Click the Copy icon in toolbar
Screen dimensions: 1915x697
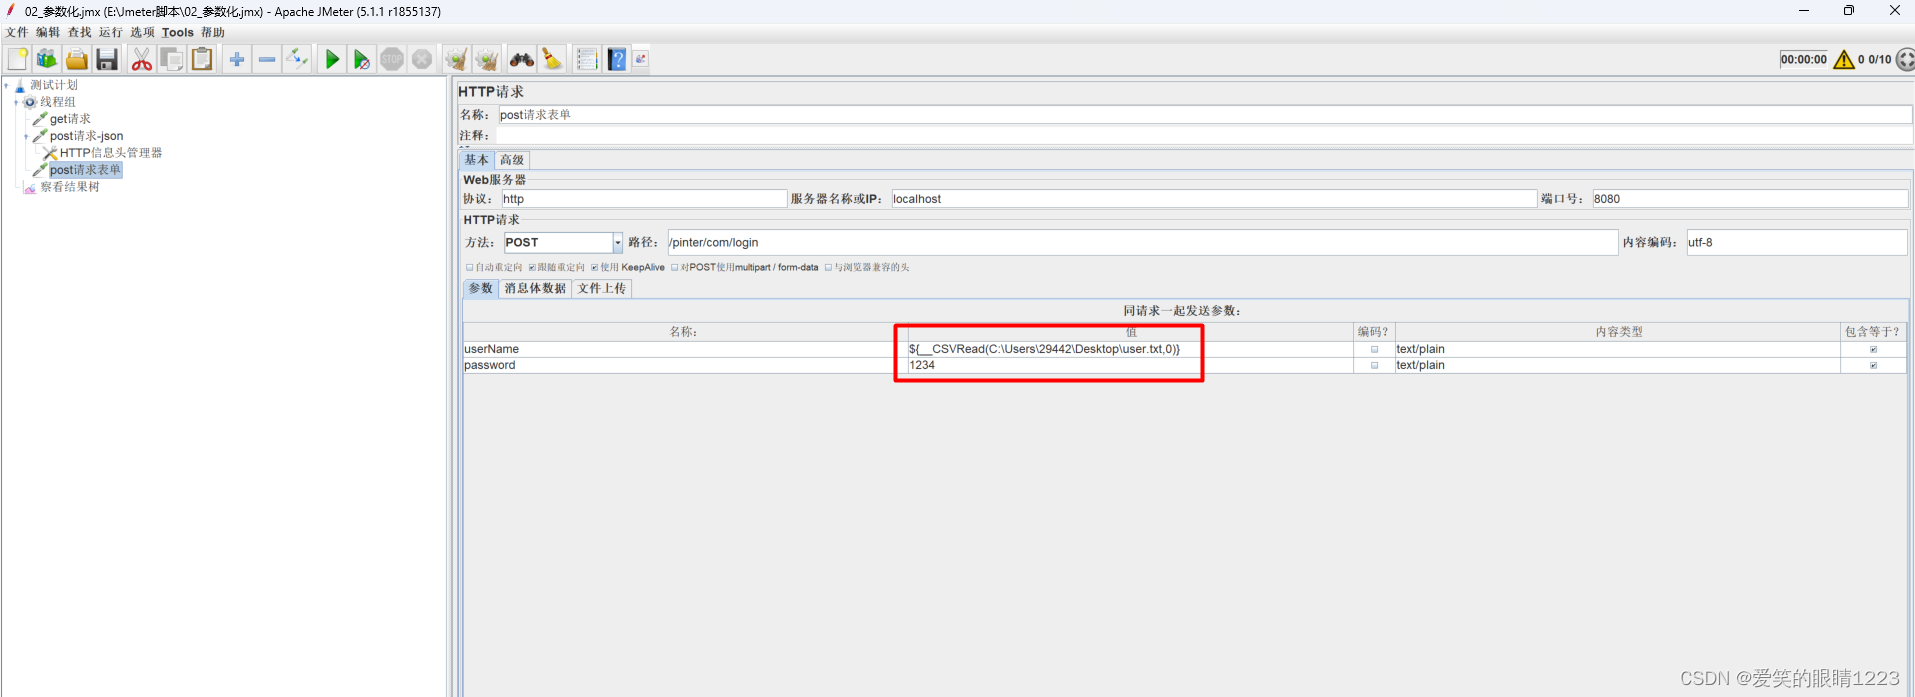pyautogui.click(x=172, y=59)
